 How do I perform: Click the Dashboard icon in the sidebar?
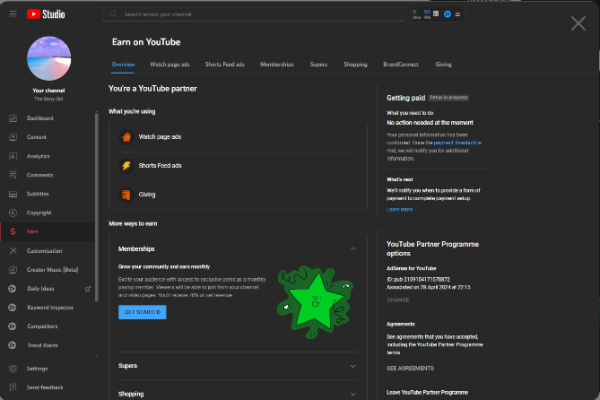[x=13, y=119]
